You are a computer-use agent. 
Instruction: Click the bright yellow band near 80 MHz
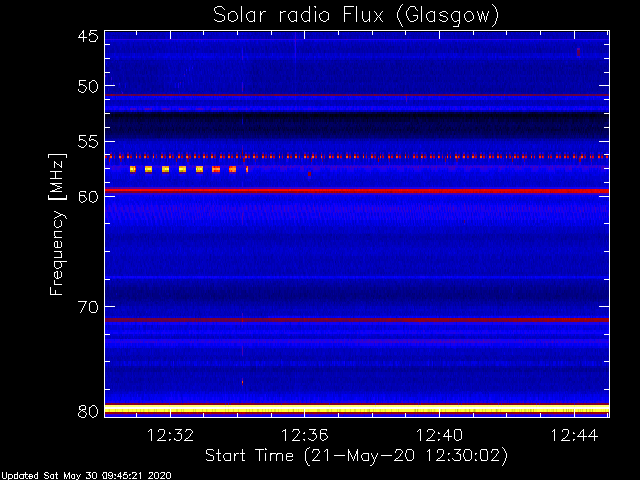point(357,409)
